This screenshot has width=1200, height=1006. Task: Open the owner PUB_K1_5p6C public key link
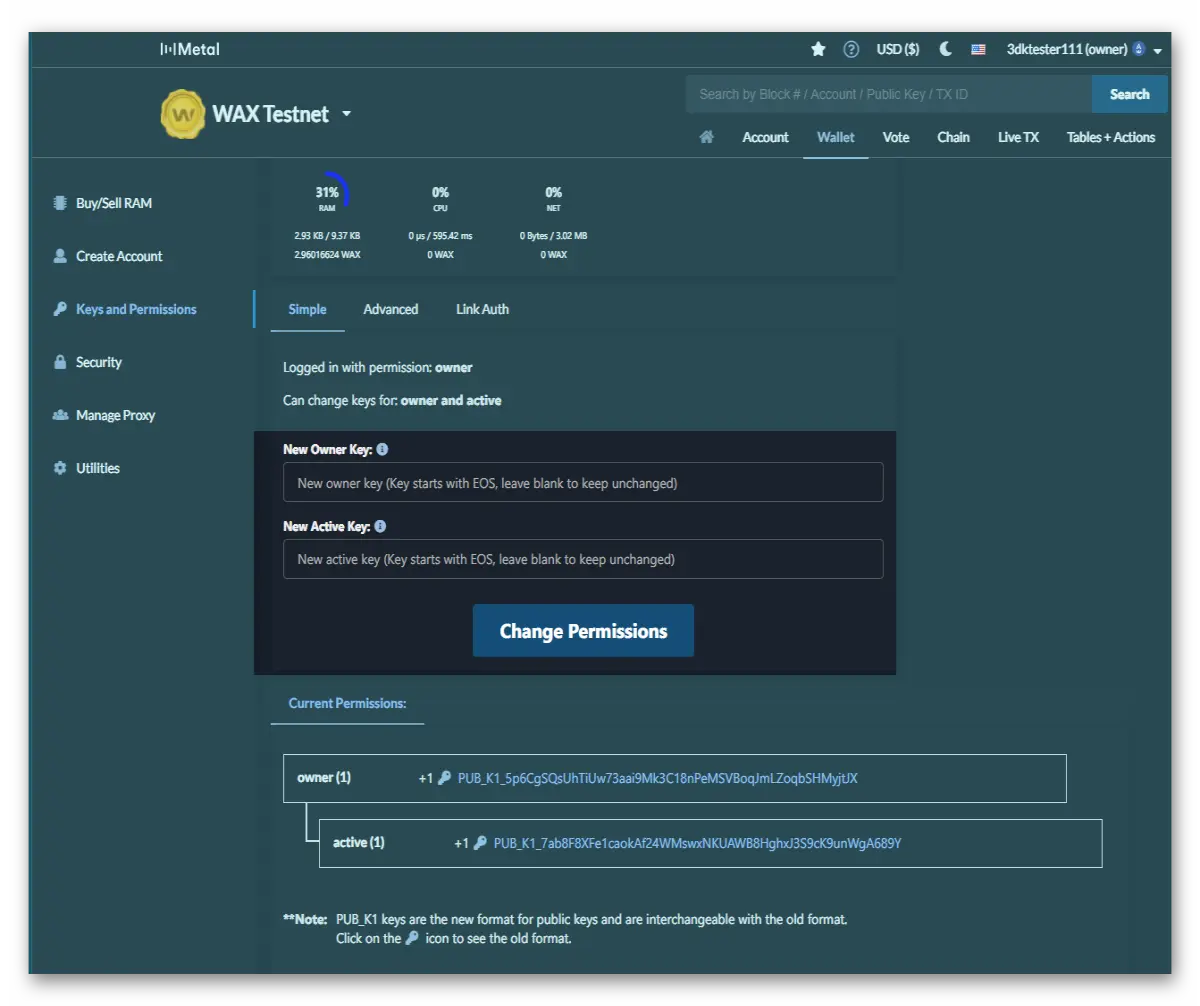(657, 777)
